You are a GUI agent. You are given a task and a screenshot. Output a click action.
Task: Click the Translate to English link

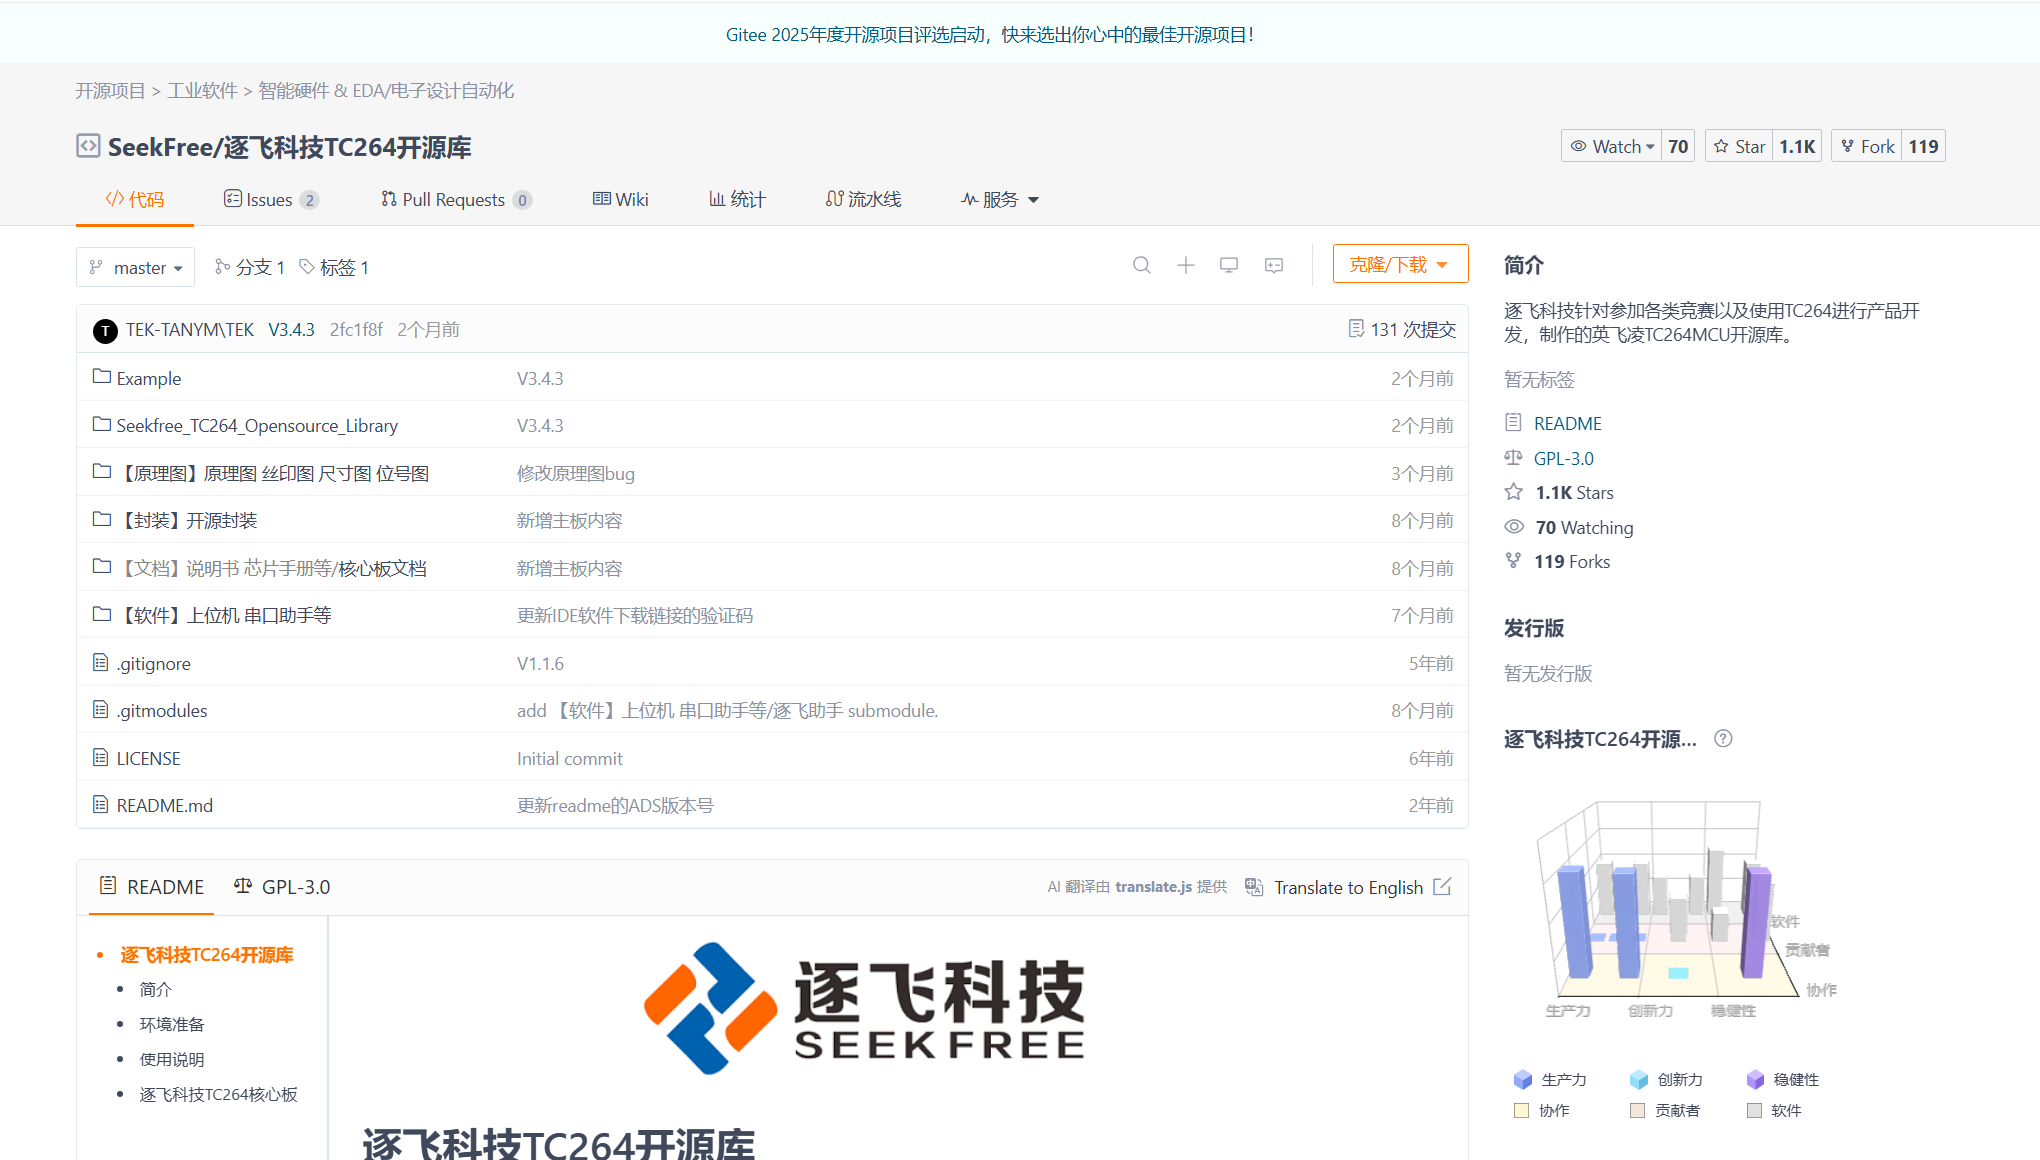1347,887
